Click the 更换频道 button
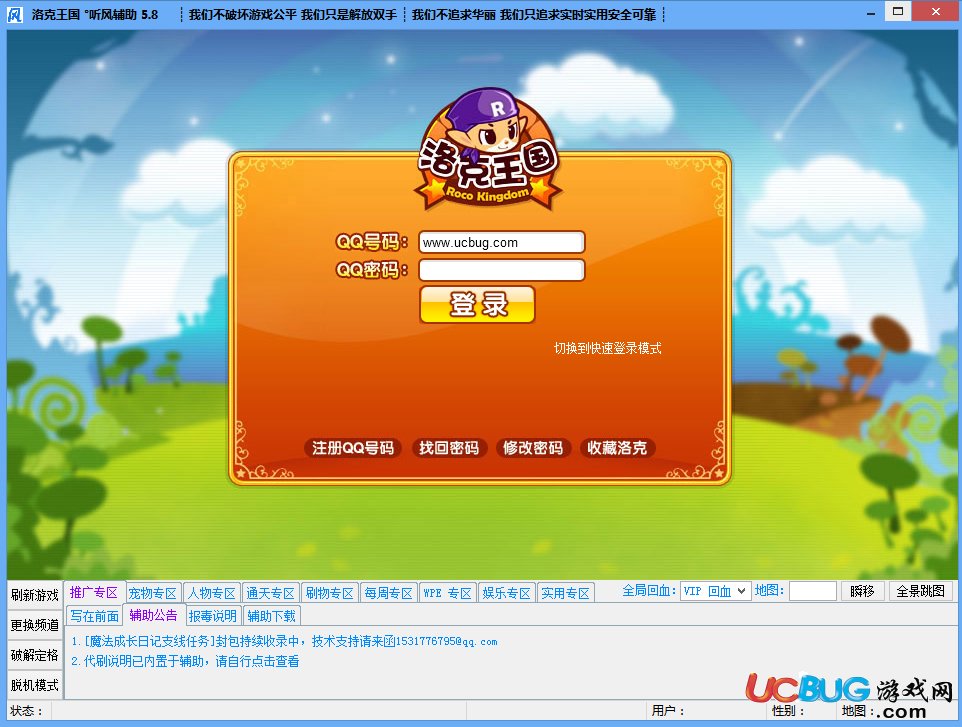962x727 pixels. (35, 625)
